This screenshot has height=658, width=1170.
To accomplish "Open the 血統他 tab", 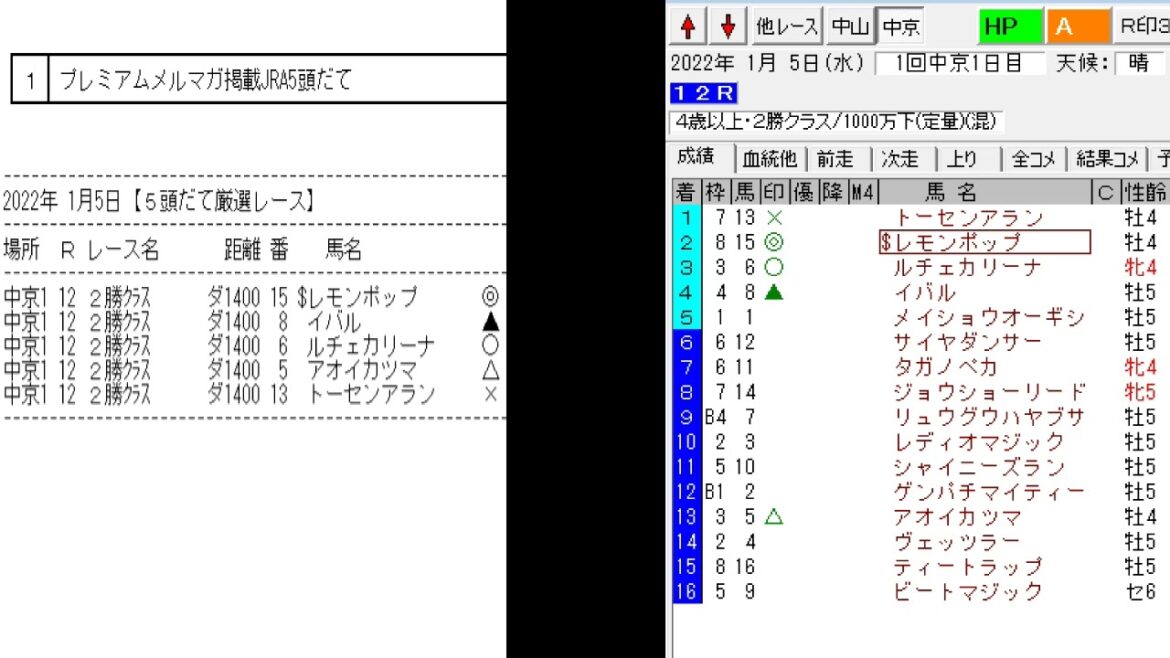I will pyautogui.click(x=768, y=159).
